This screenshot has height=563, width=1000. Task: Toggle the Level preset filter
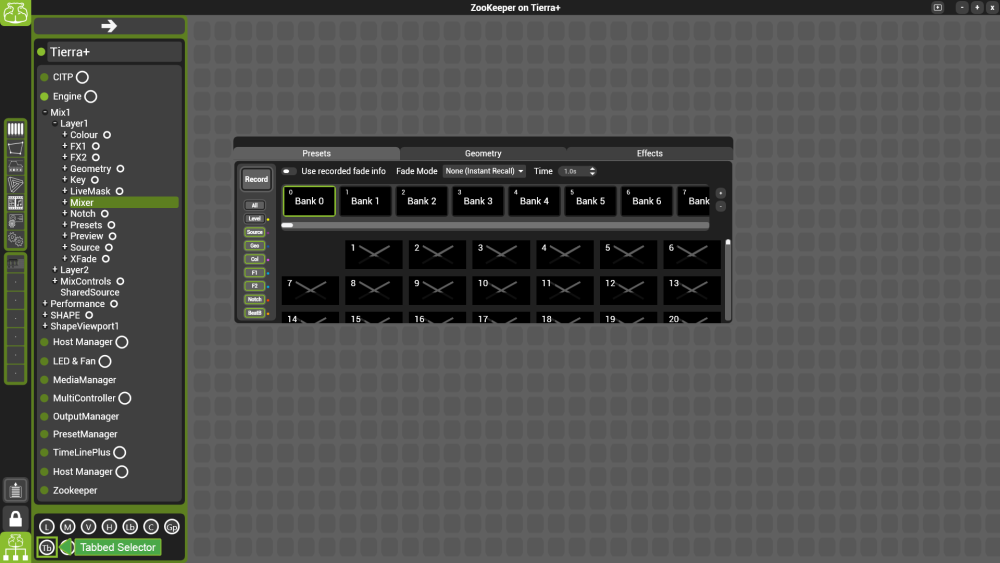[254, 219]
